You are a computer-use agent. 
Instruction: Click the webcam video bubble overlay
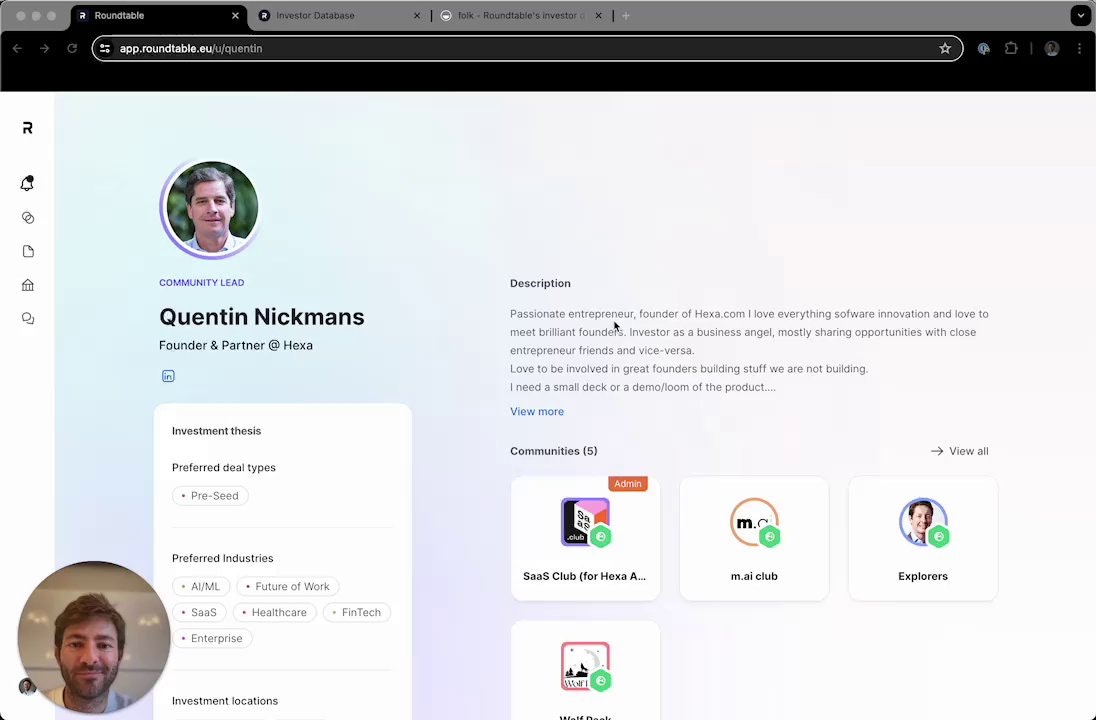94,638
